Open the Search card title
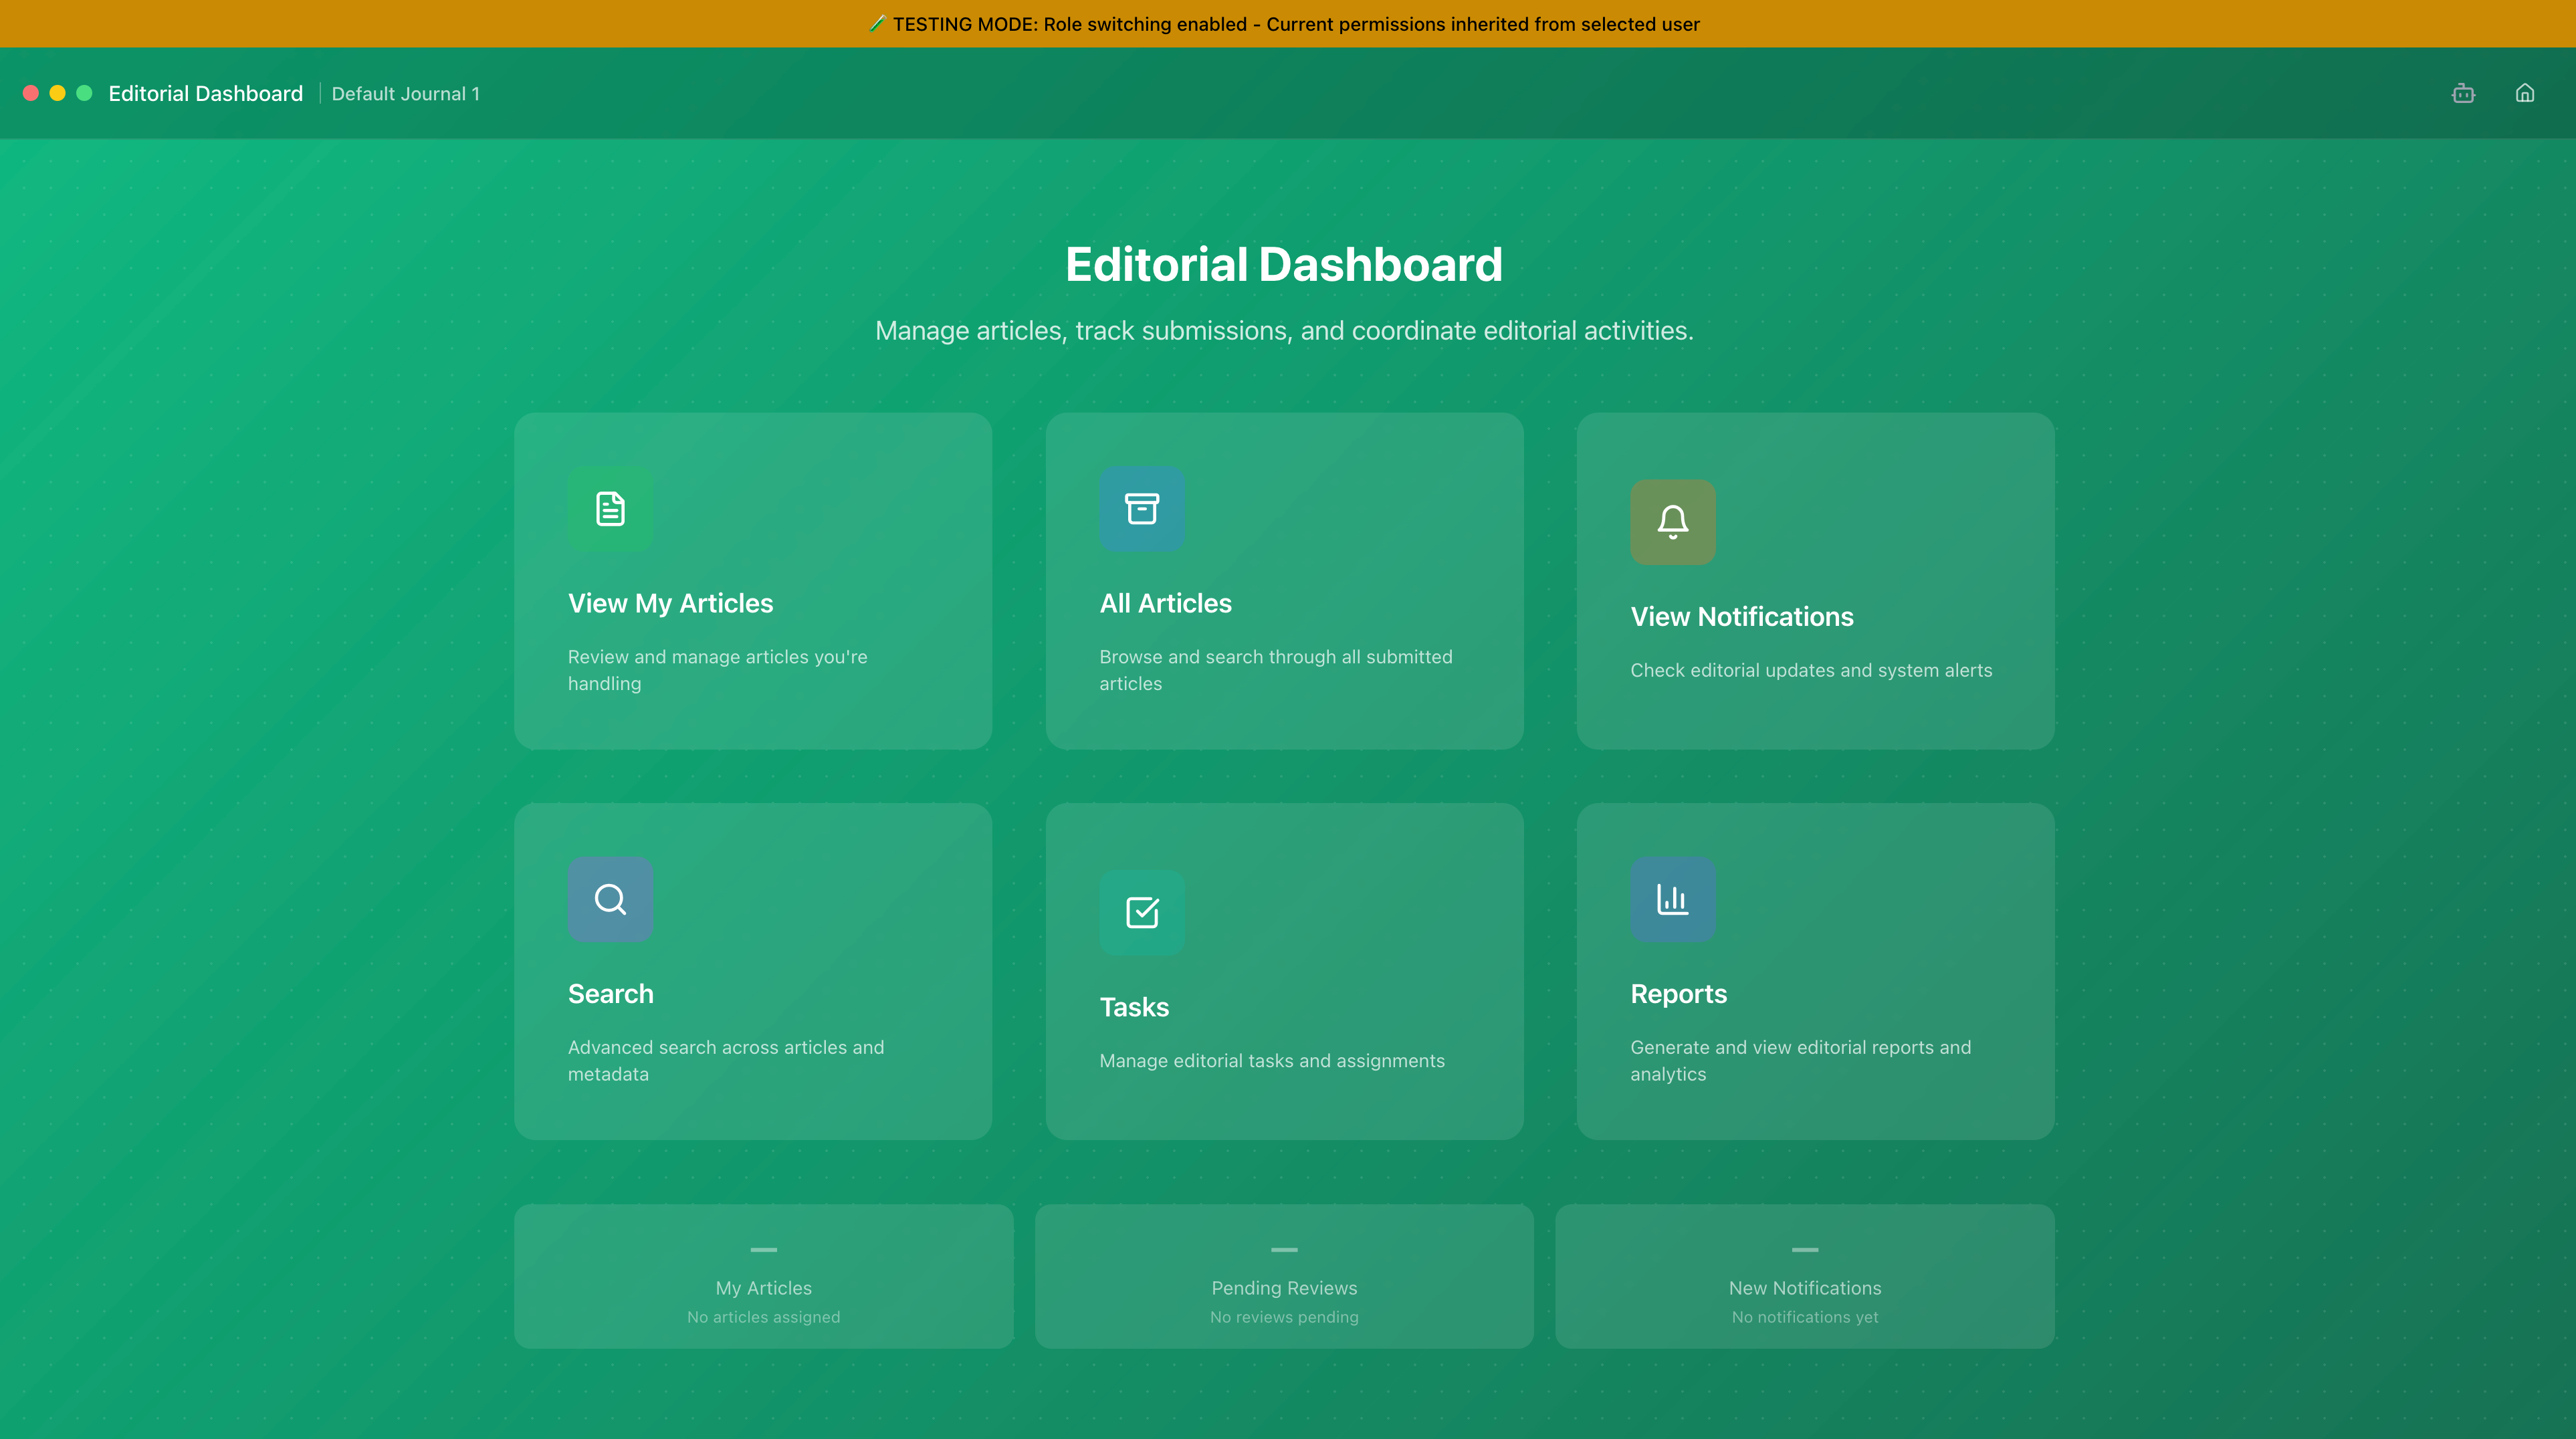This screenshot has width=2576, height=1439. click(610, 993)
